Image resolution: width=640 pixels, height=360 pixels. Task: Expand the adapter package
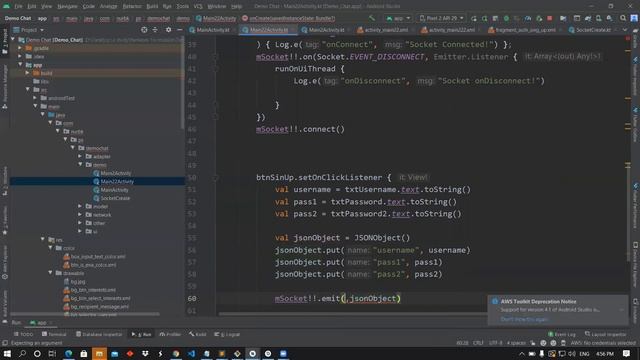click(x=80, y=156)
